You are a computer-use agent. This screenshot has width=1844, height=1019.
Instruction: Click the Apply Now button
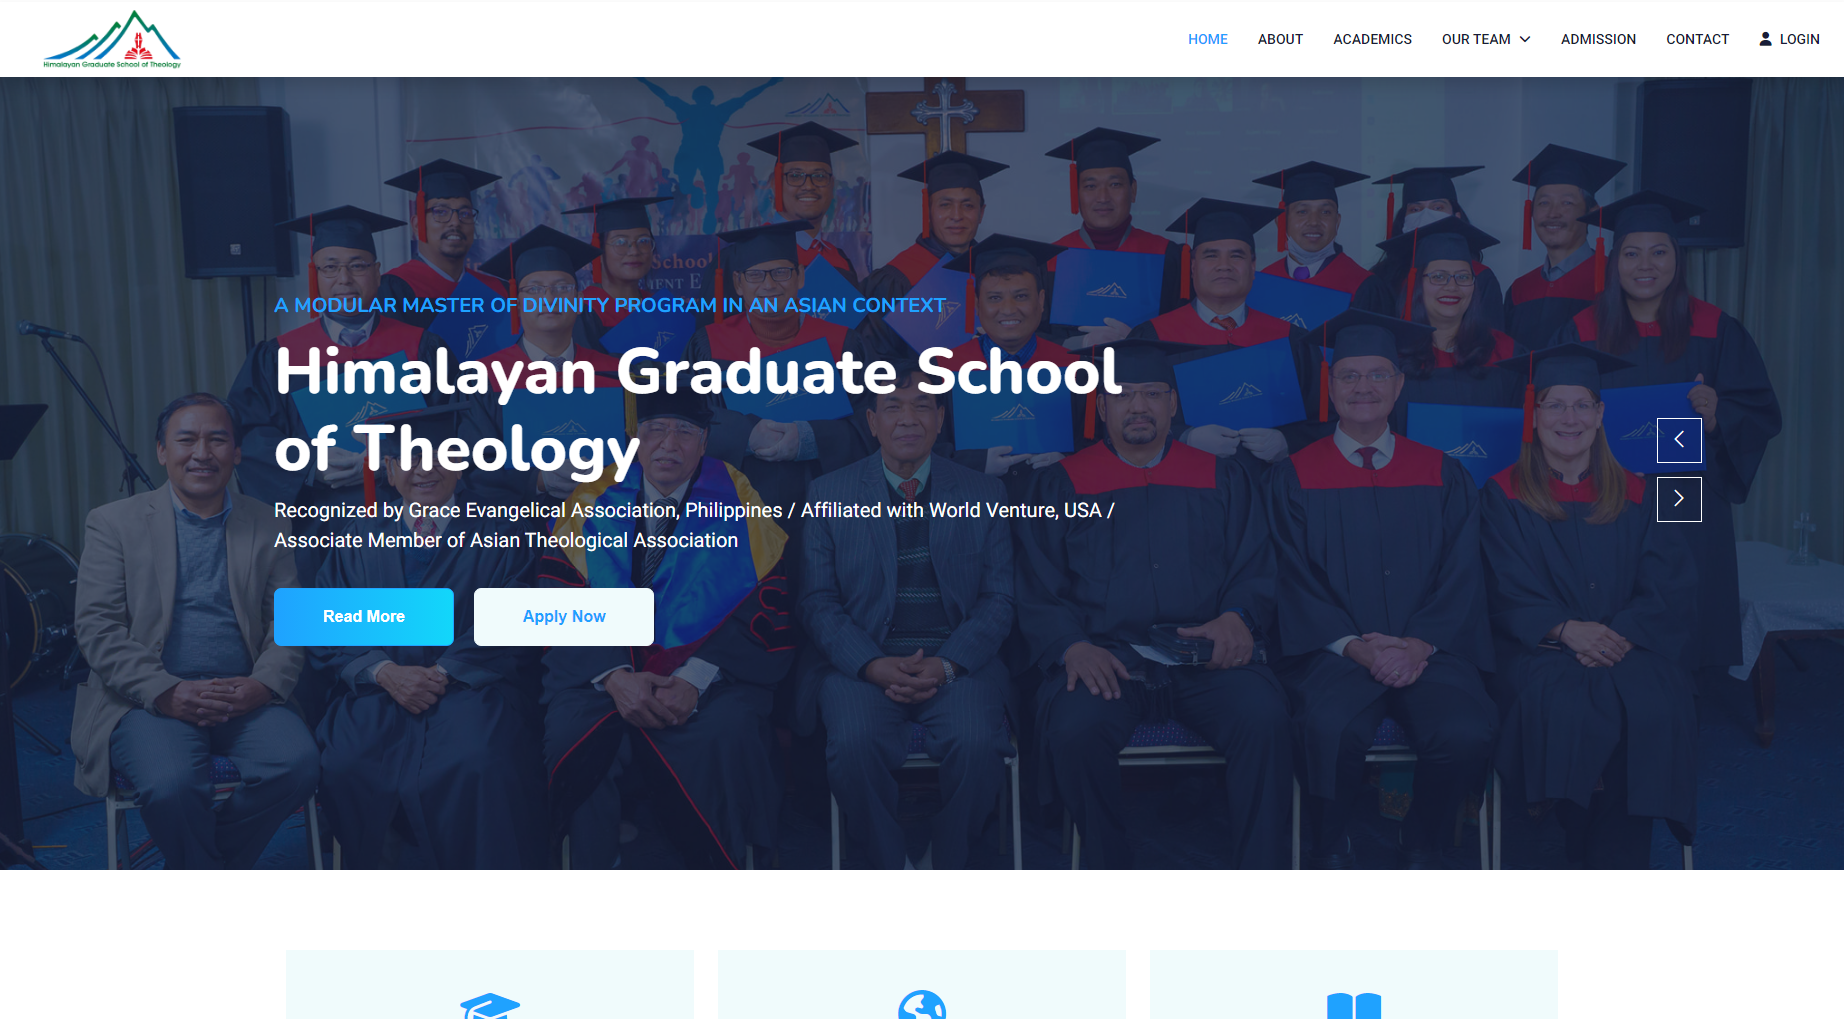(564, 617)
